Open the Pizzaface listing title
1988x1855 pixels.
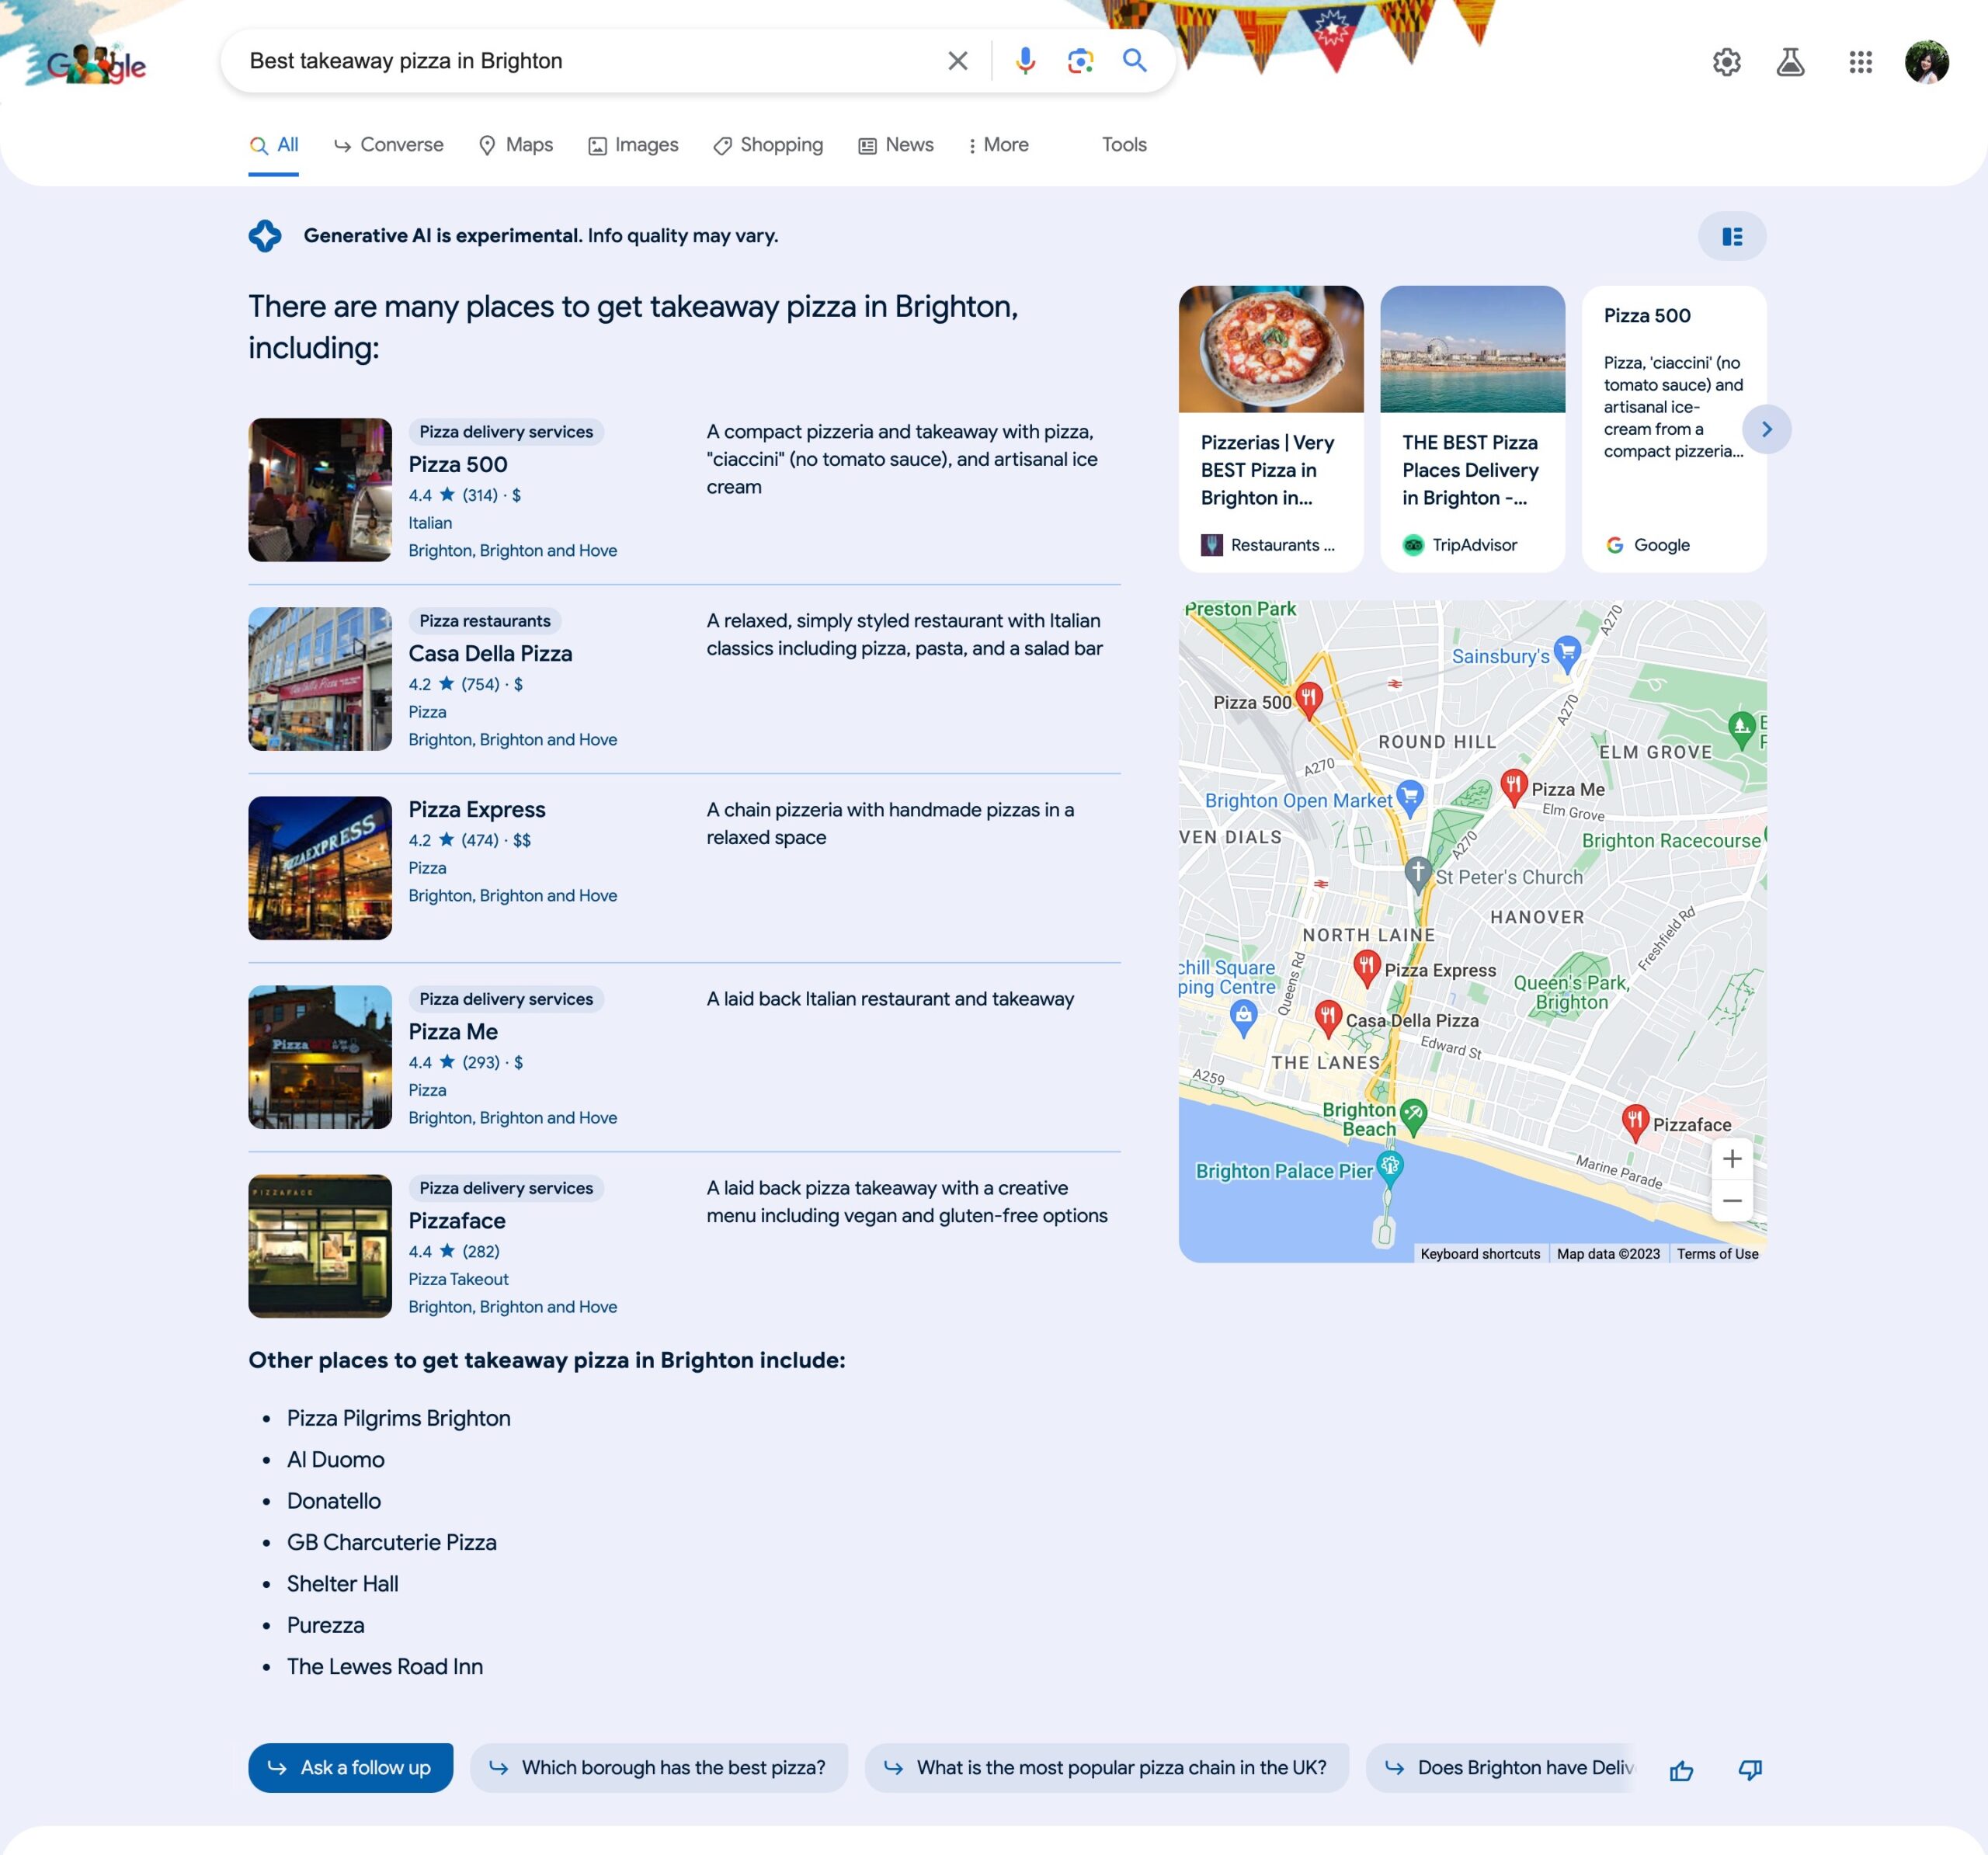pyautogui.click(x=457, y=1220)
